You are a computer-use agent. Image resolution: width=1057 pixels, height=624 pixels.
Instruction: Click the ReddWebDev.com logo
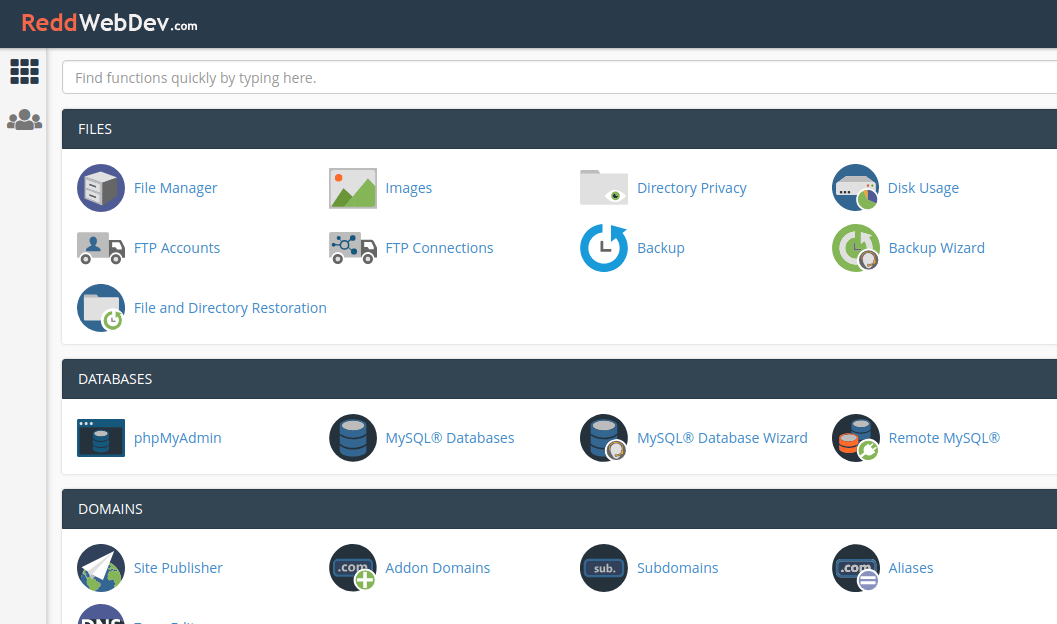pyautogui.click(x=109, y=24)
